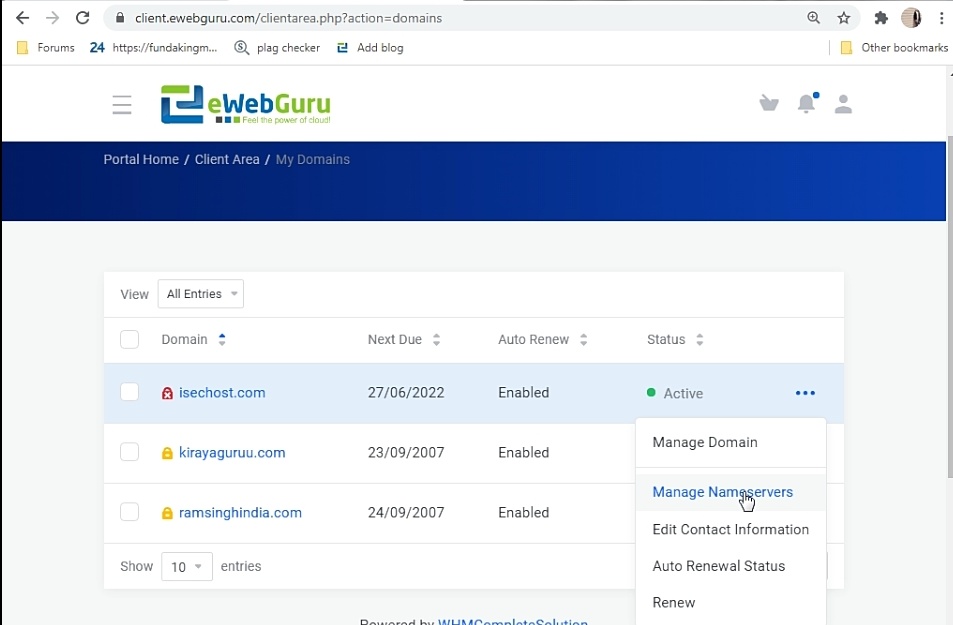Sort by the Auto Renew column

click(x=543, y=339)
